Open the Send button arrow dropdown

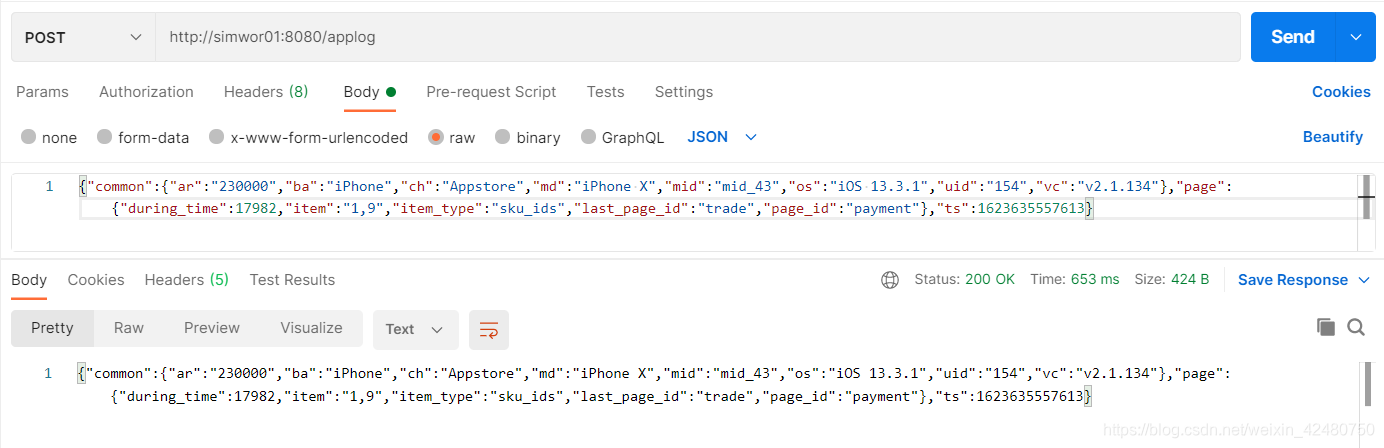pyautogui.click(x=1356, y=37)
